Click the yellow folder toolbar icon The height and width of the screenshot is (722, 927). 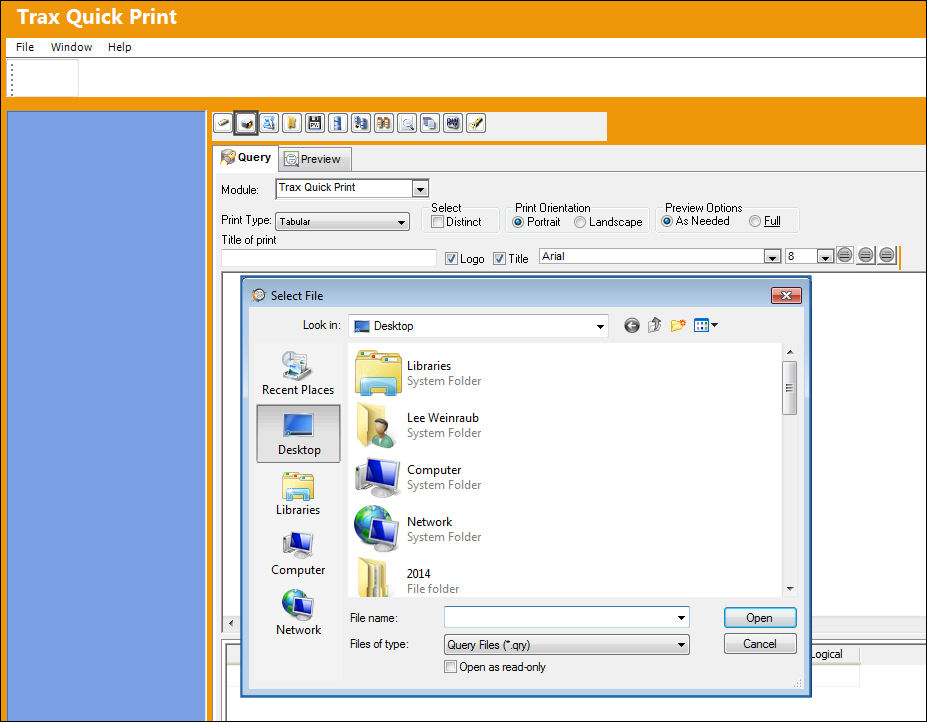[x=291, y=124]
